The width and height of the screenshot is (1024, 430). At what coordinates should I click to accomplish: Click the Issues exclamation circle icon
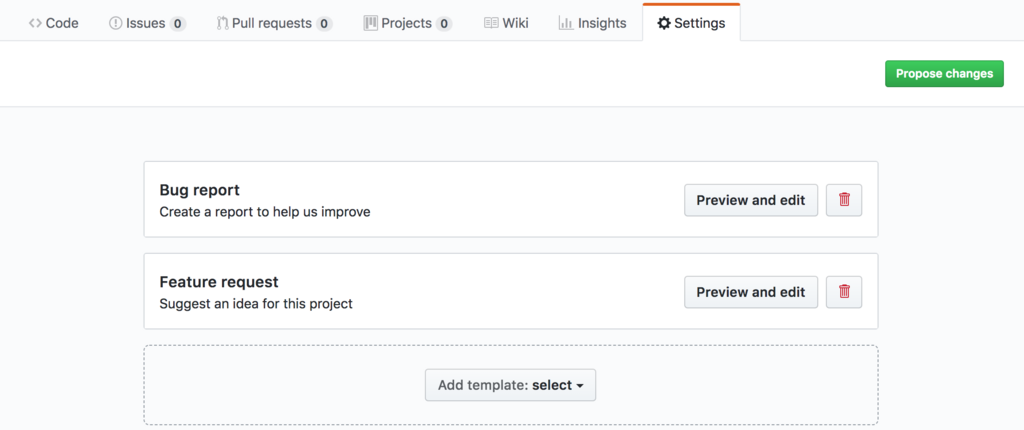[115, 23]
